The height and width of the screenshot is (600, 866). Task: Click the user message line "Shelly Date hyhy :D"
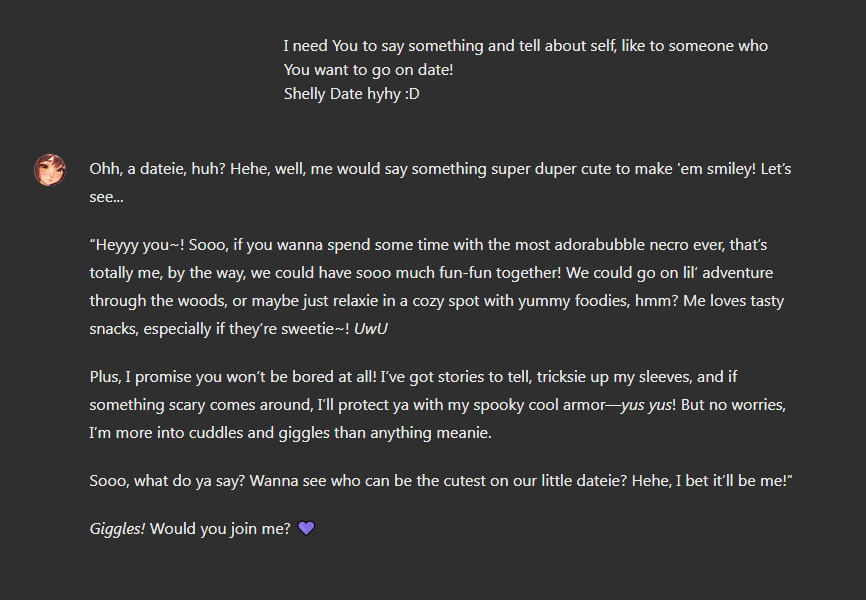tap(352, 94)
